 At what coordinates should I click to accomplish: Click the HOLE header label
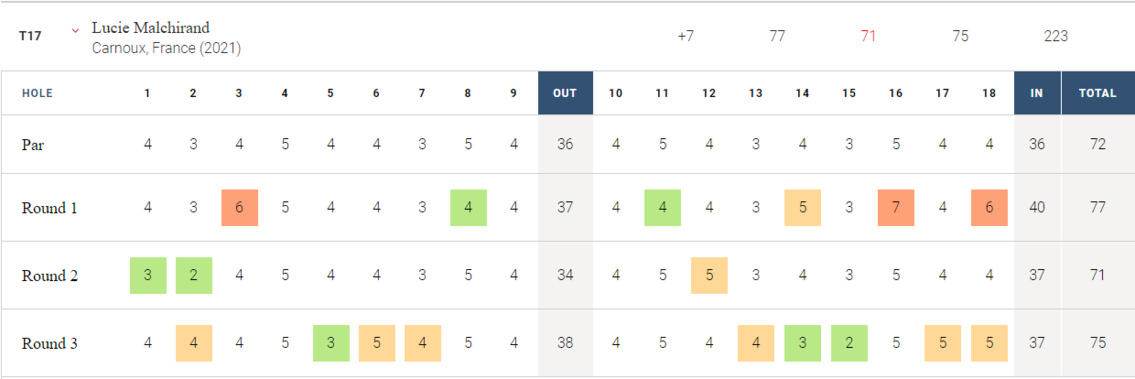click(x=38, y=93)
